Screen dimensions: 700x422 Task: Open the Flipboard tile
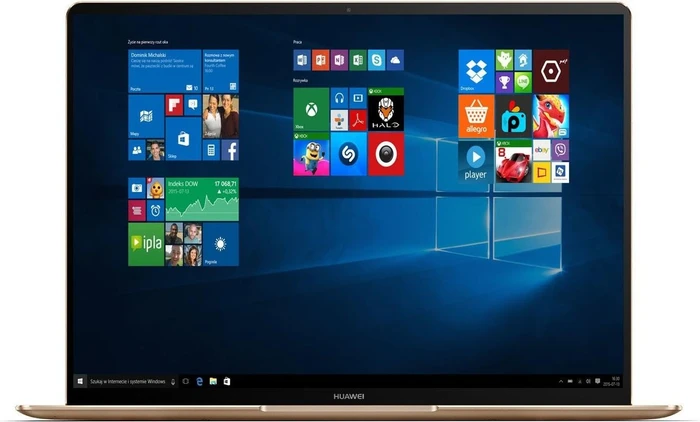click(174, 105)
